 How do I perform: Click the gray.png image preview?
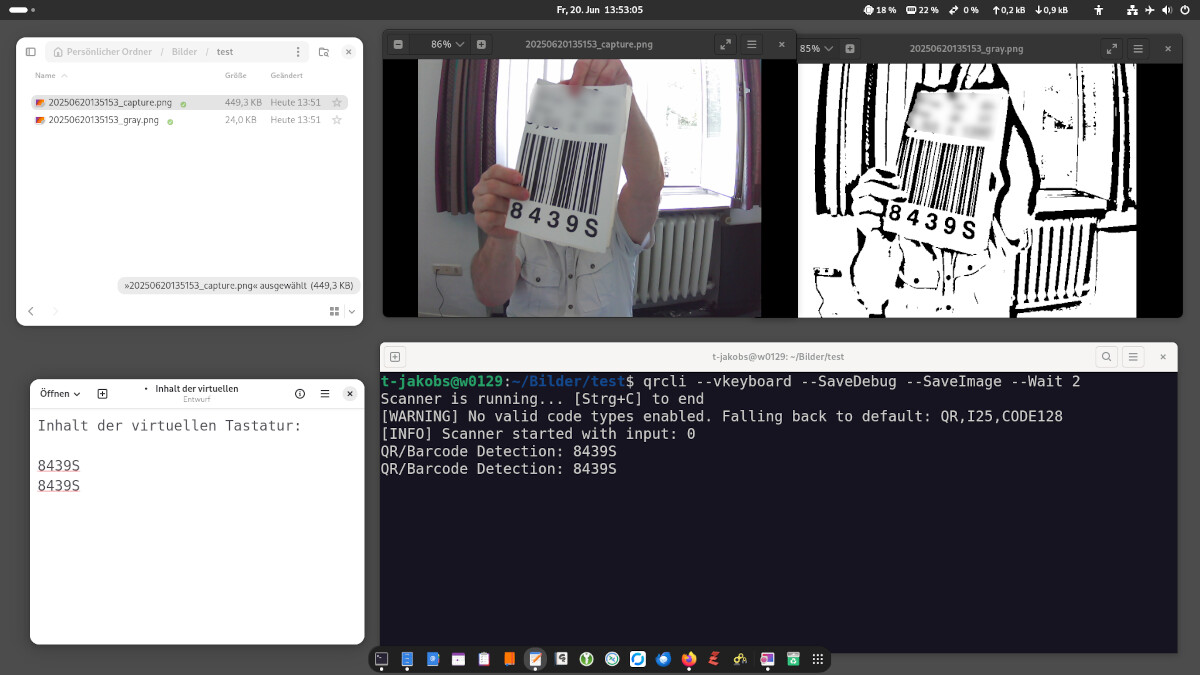click(967, 191)
